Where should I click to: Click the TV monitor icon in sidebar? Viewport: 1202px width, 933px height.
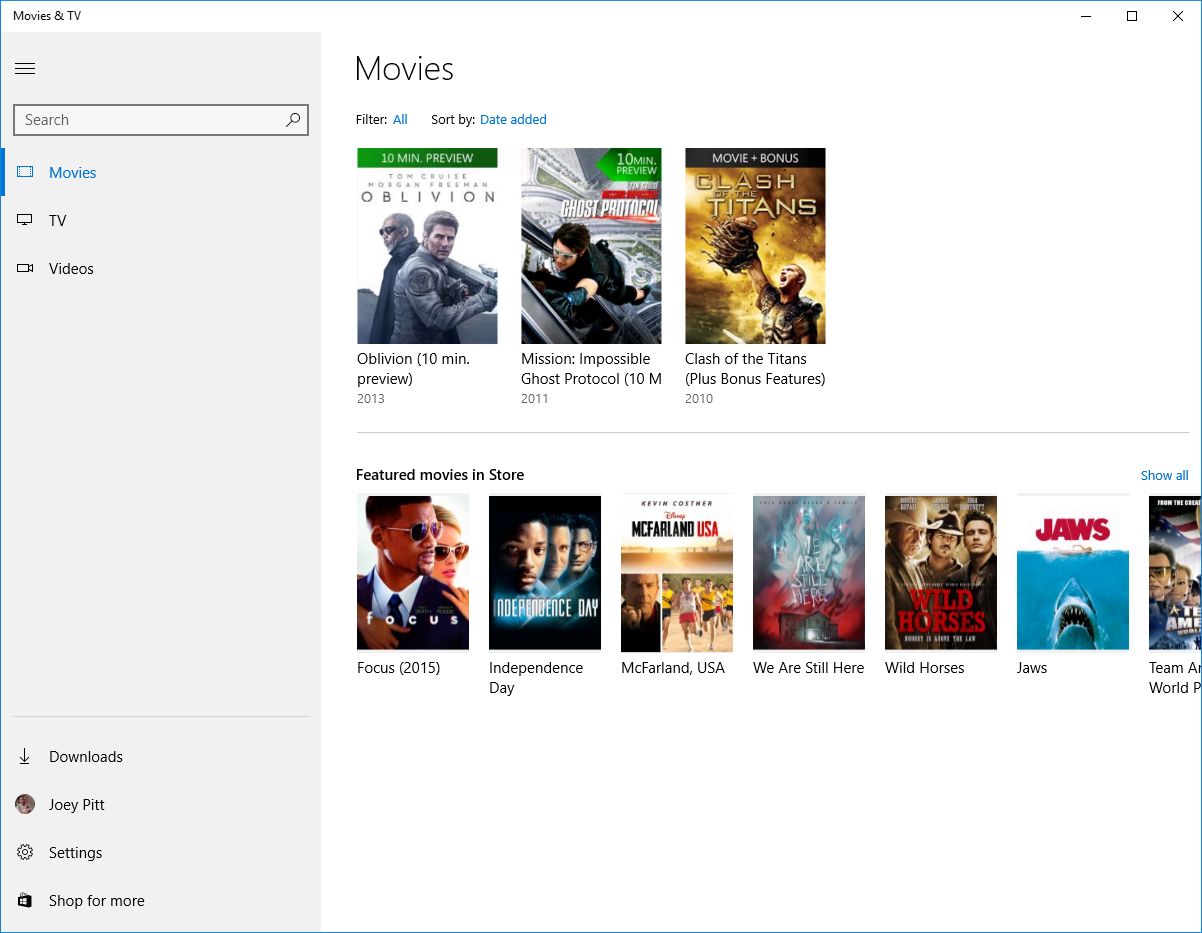click(x=24, y=220)
